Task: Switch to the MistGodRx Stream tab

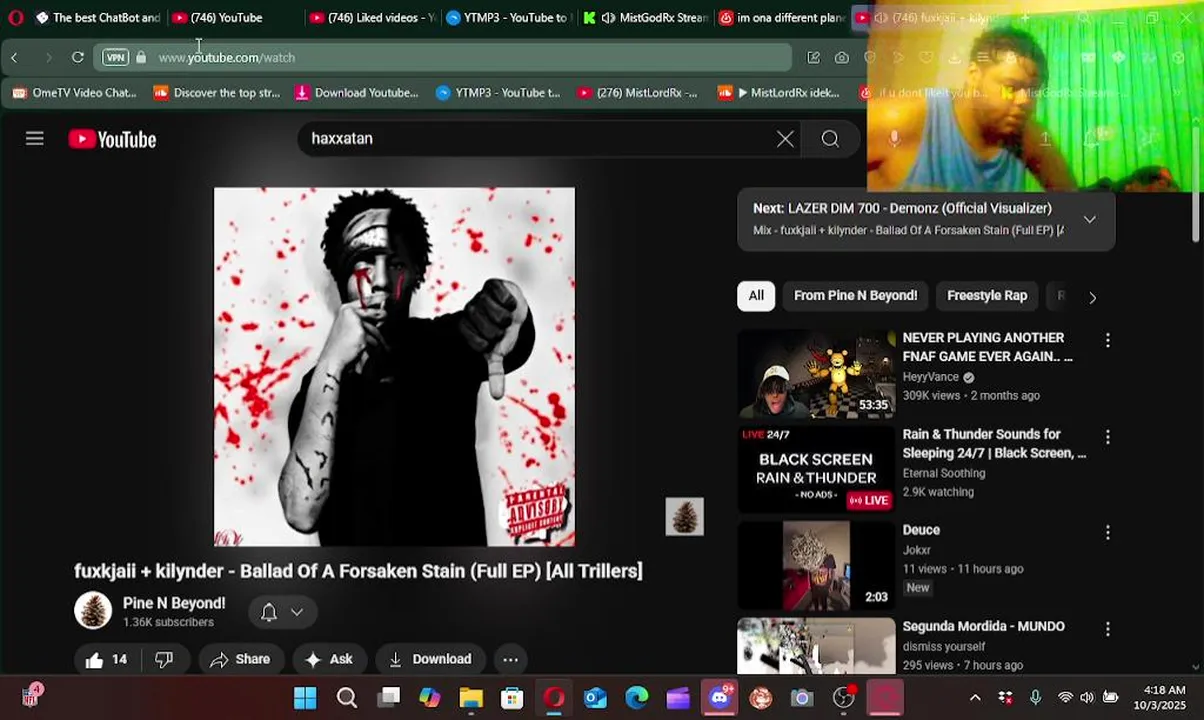Action: point(645,18)
